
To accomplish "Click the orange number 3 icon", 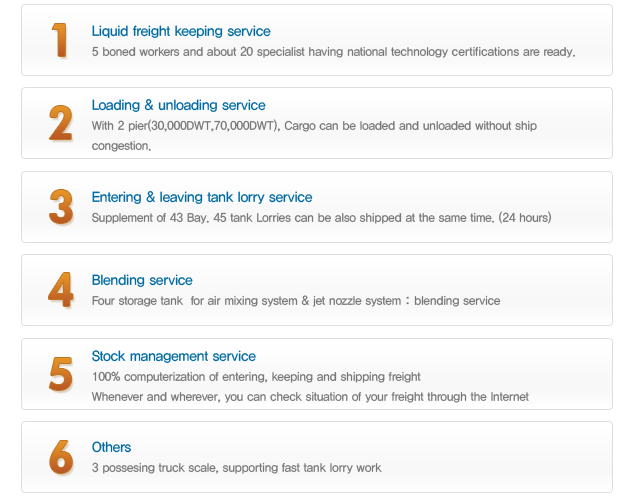I will (x=61, y=207).
